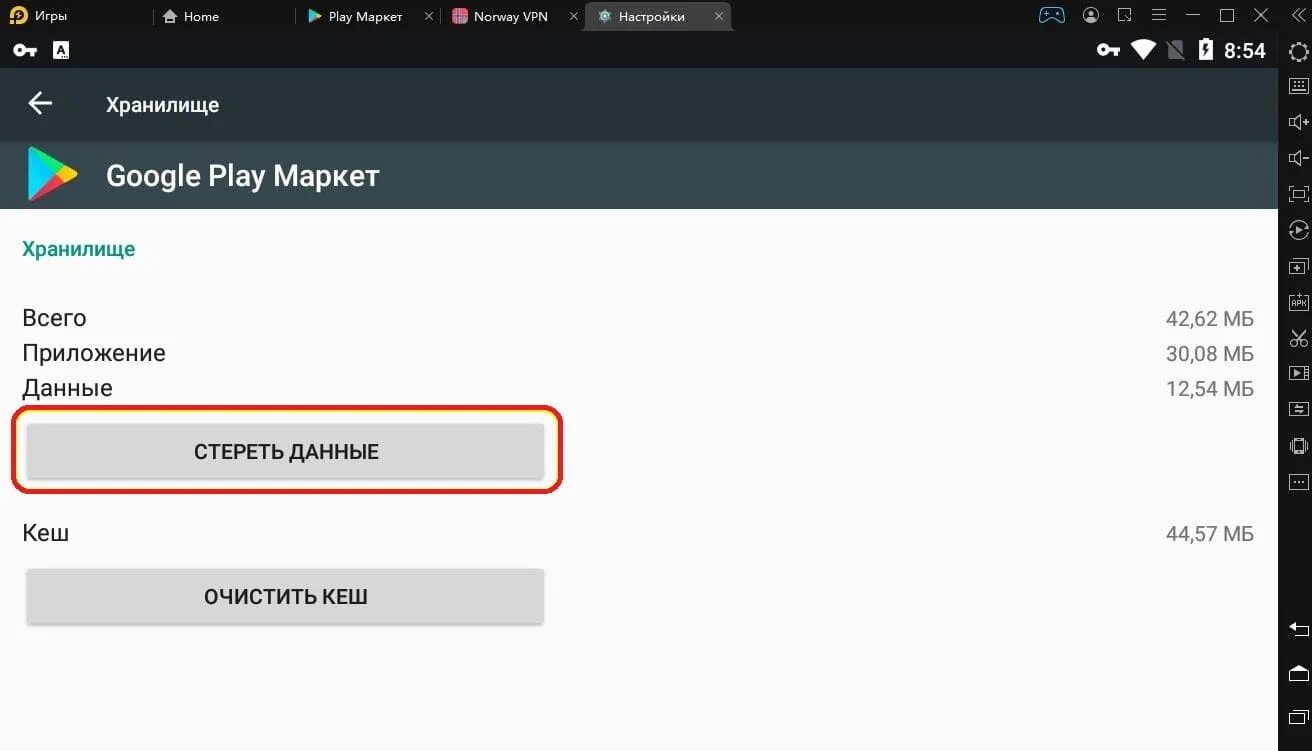The width and height of the screenshot is (1312, 751).
Task: Open gamepad icon in title bar
Action: point(1051,16)
